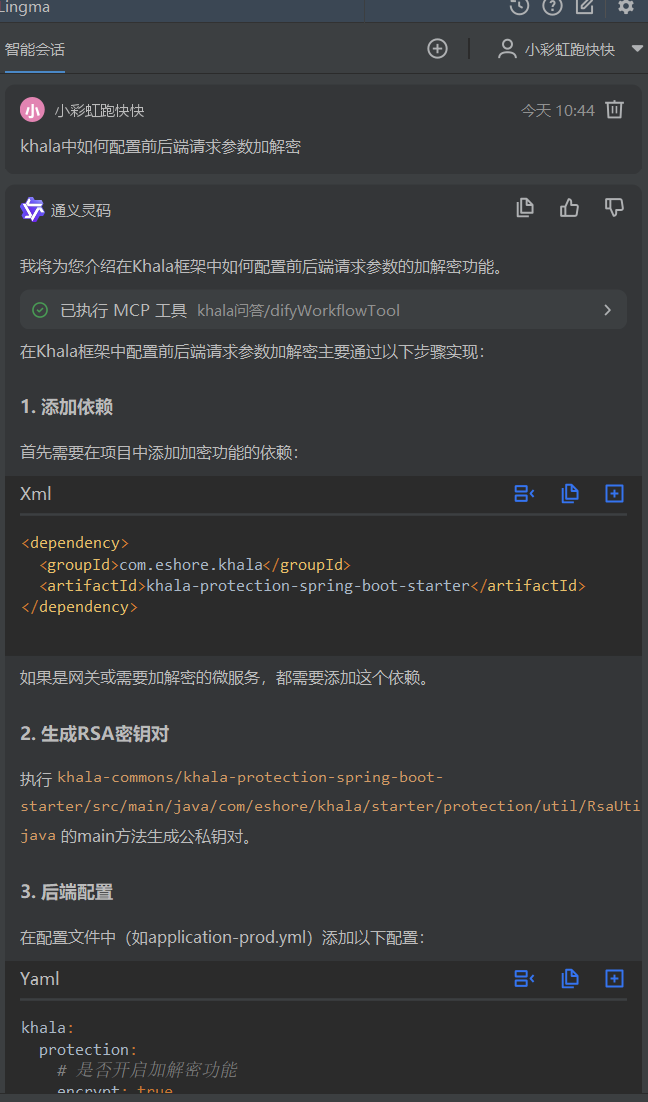This screenshot has width=648, height=1102.
Task: Open the account dropdown arrow
Action: tap(637, 48)
